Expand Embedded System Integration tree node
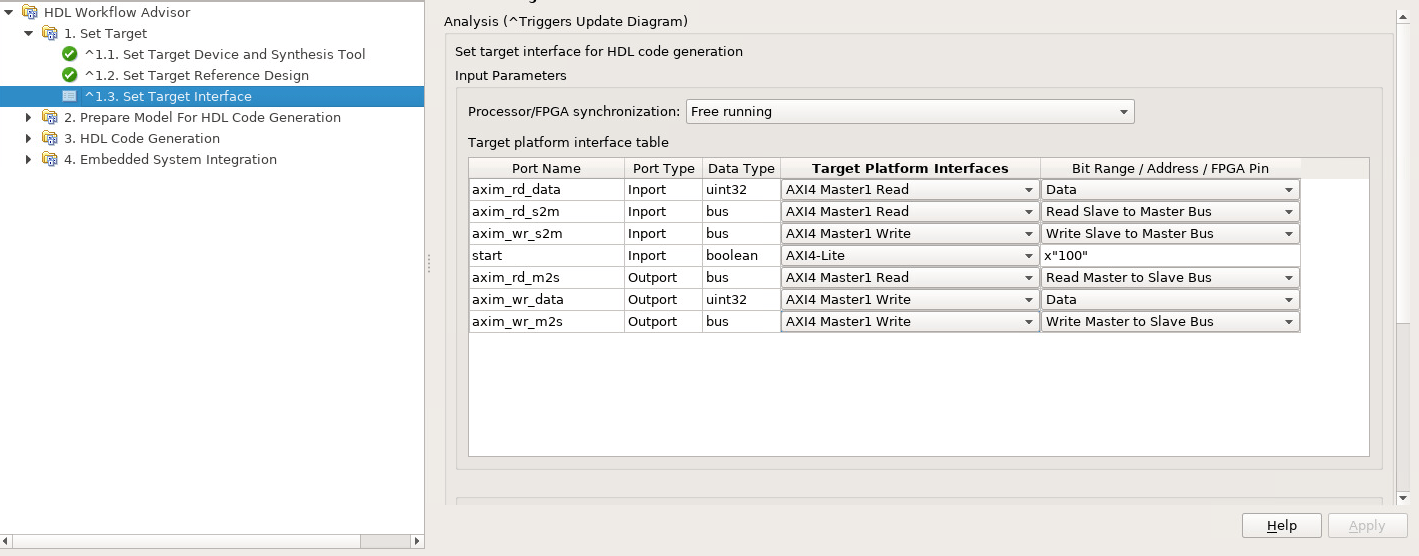This screenshot has height=556, width=1419. [29, 160]
